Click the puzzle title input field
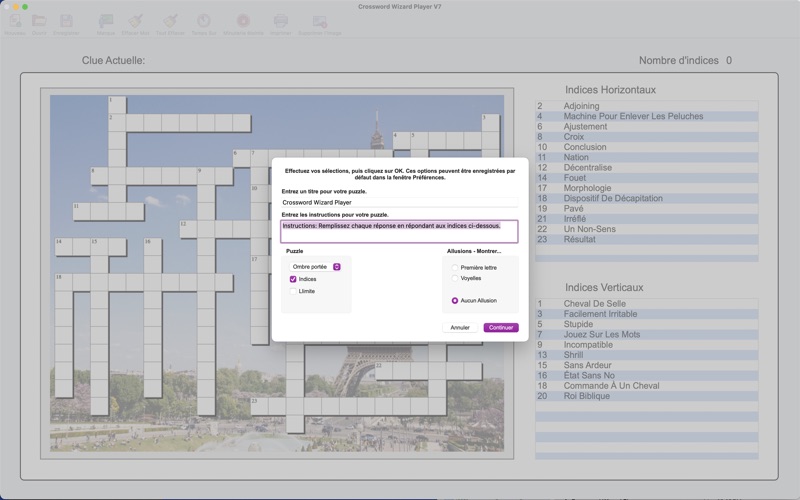The height and width of the screenshot is (500, 800). (x=399, y=203)
